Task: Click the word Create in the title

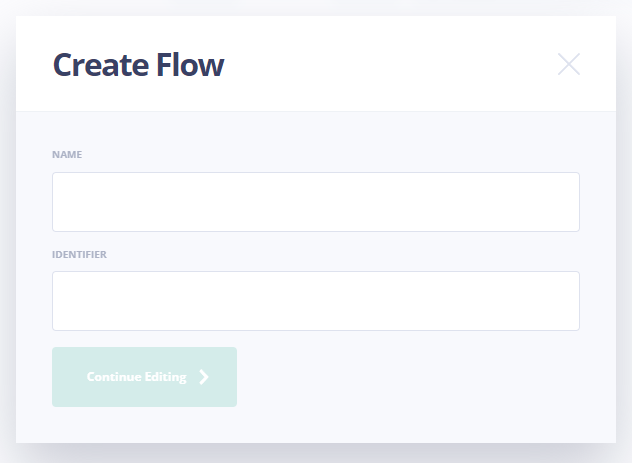Action: (x=96, y=65)
